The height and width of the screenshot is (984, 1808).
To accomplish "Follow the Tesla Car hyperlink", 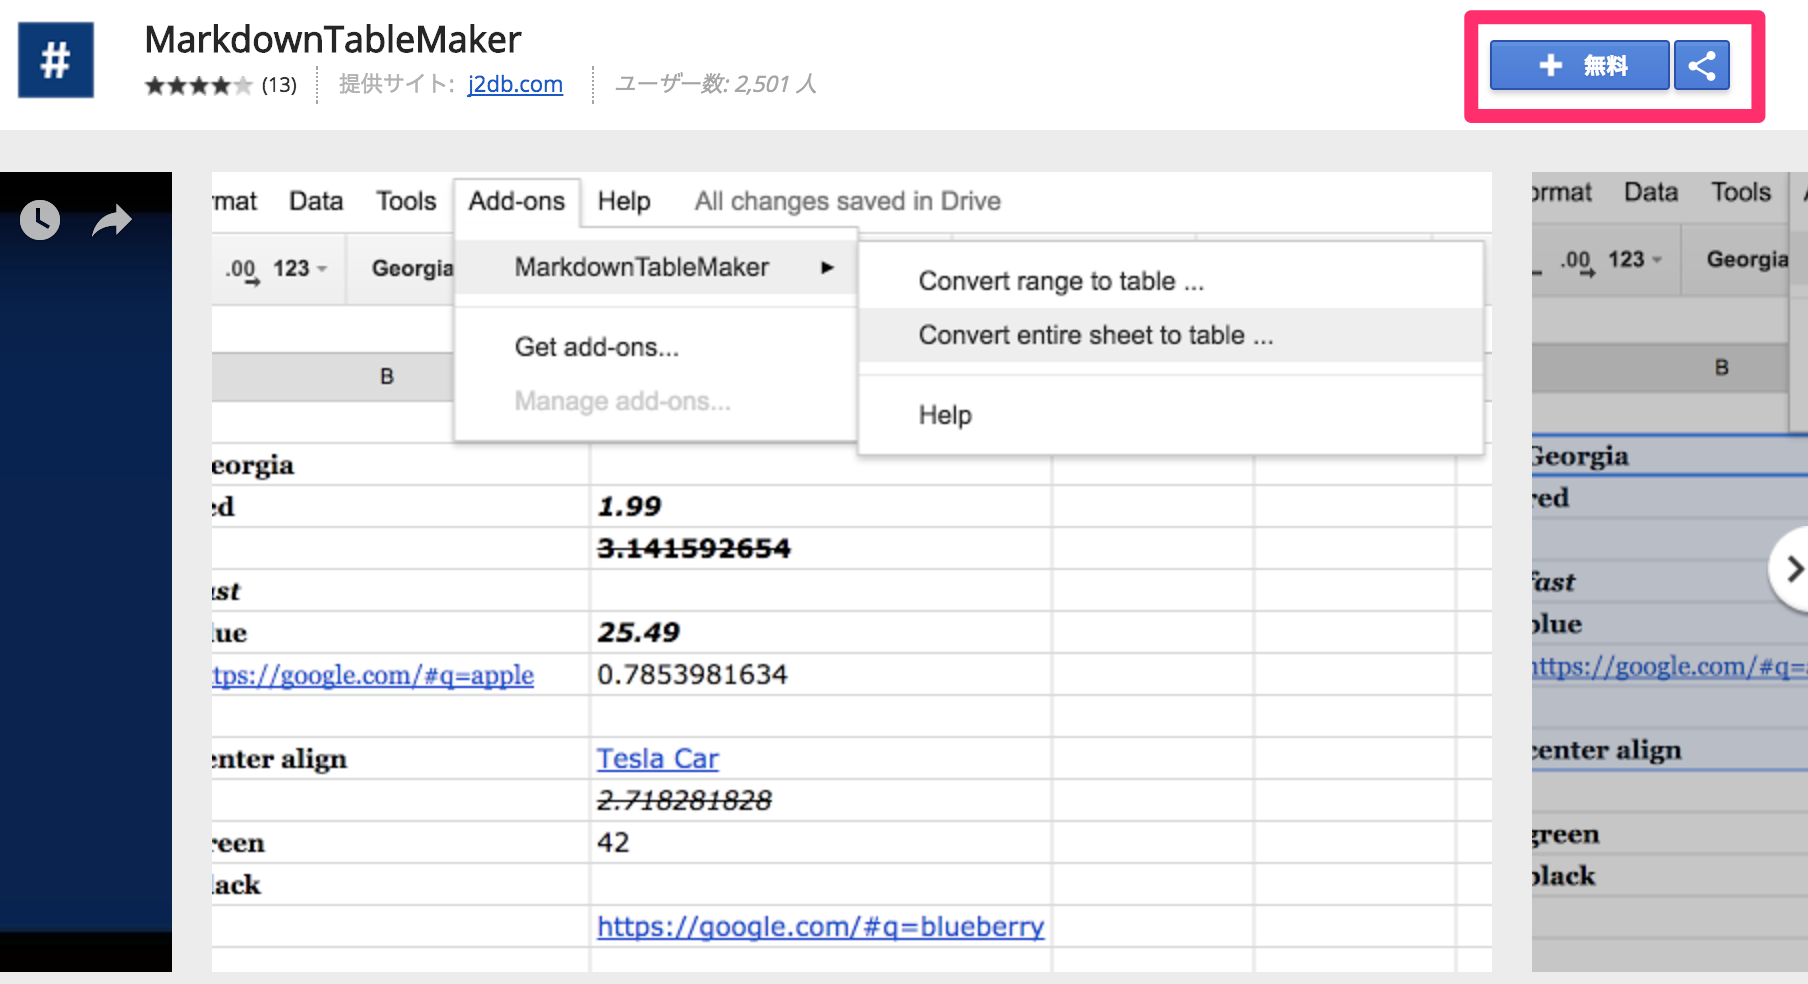I will (657, 758).
